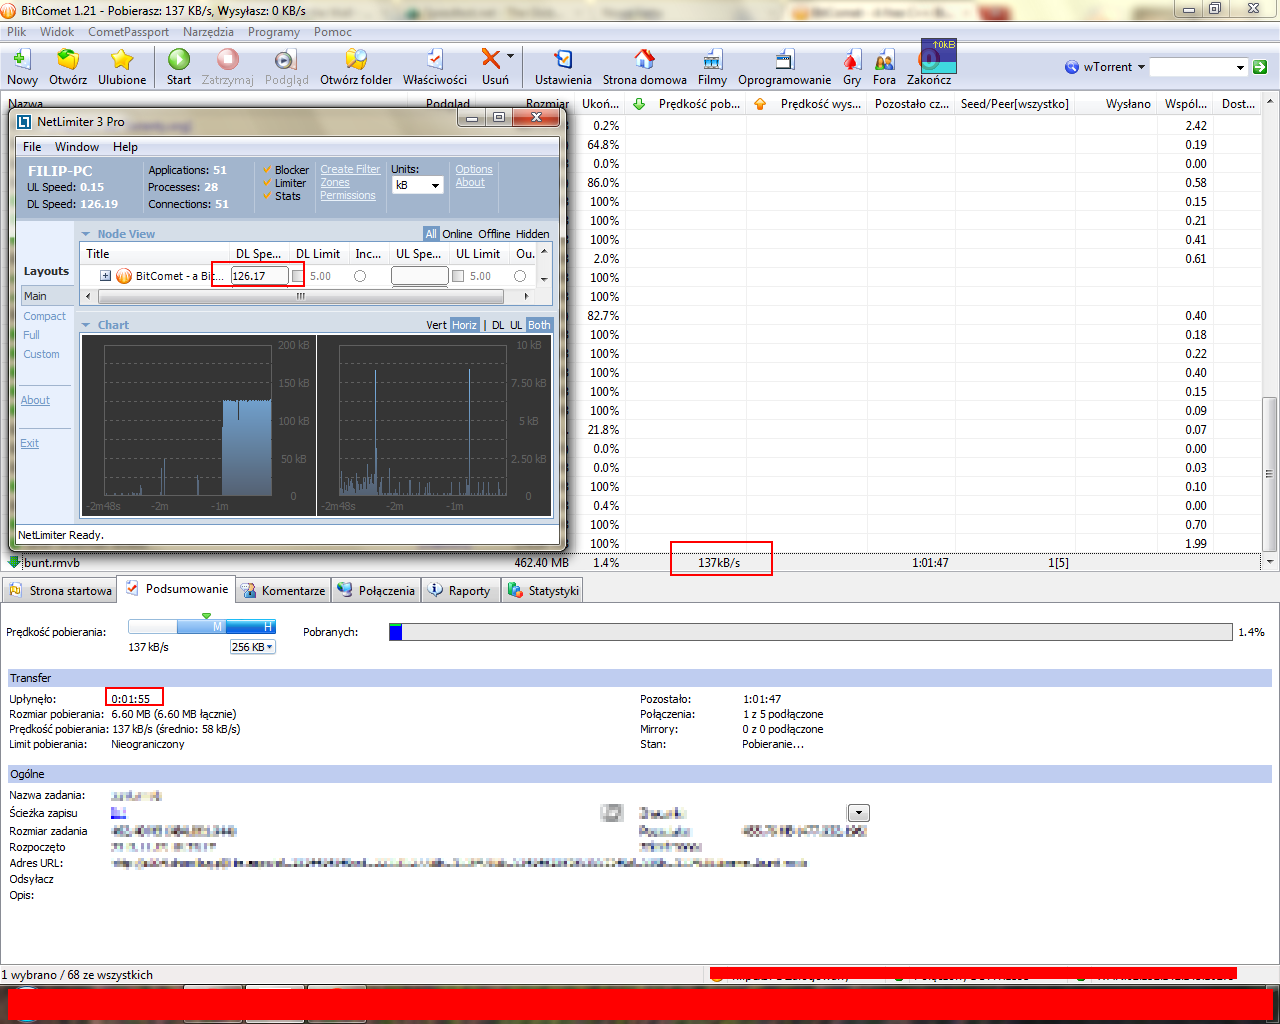Select the Outgoing blocker radio for BitComet

click(520, 276)
